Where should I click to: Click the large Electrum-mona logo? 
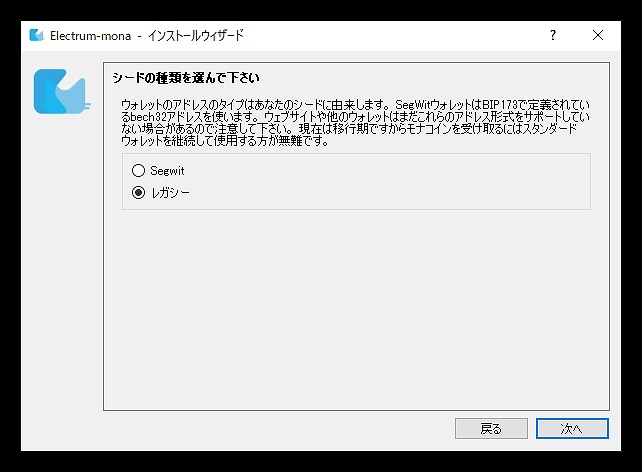(62, 91)
